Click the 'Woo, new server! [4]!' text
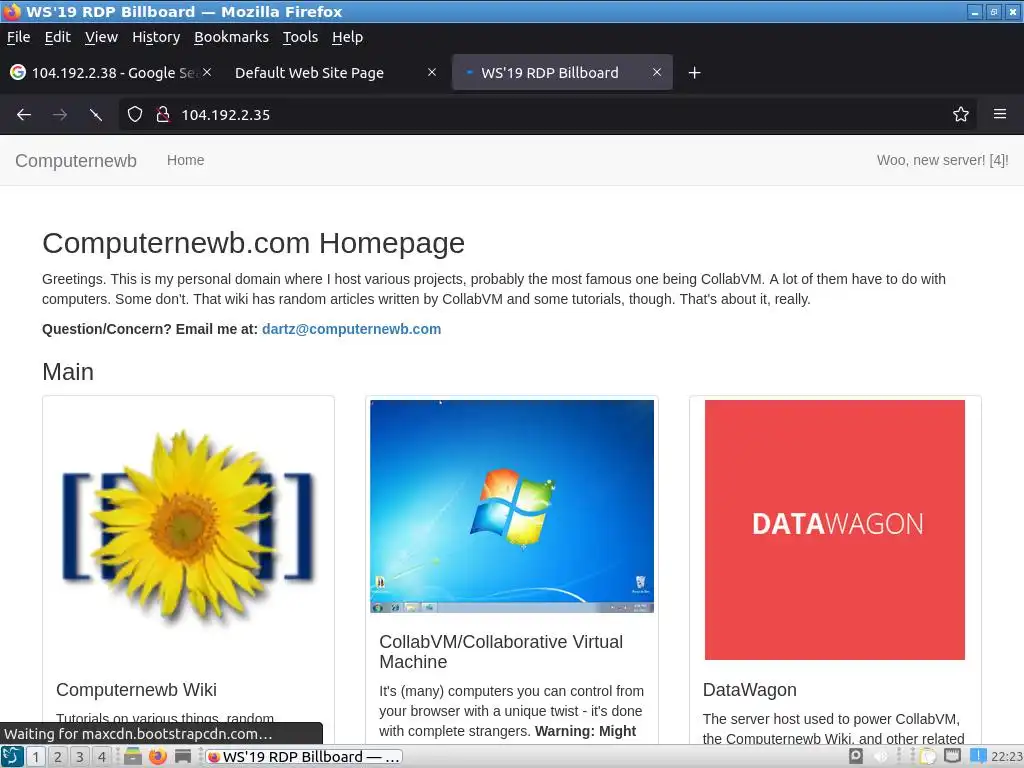This screenshot has height=768, width=1024. [x=942, y=160]
